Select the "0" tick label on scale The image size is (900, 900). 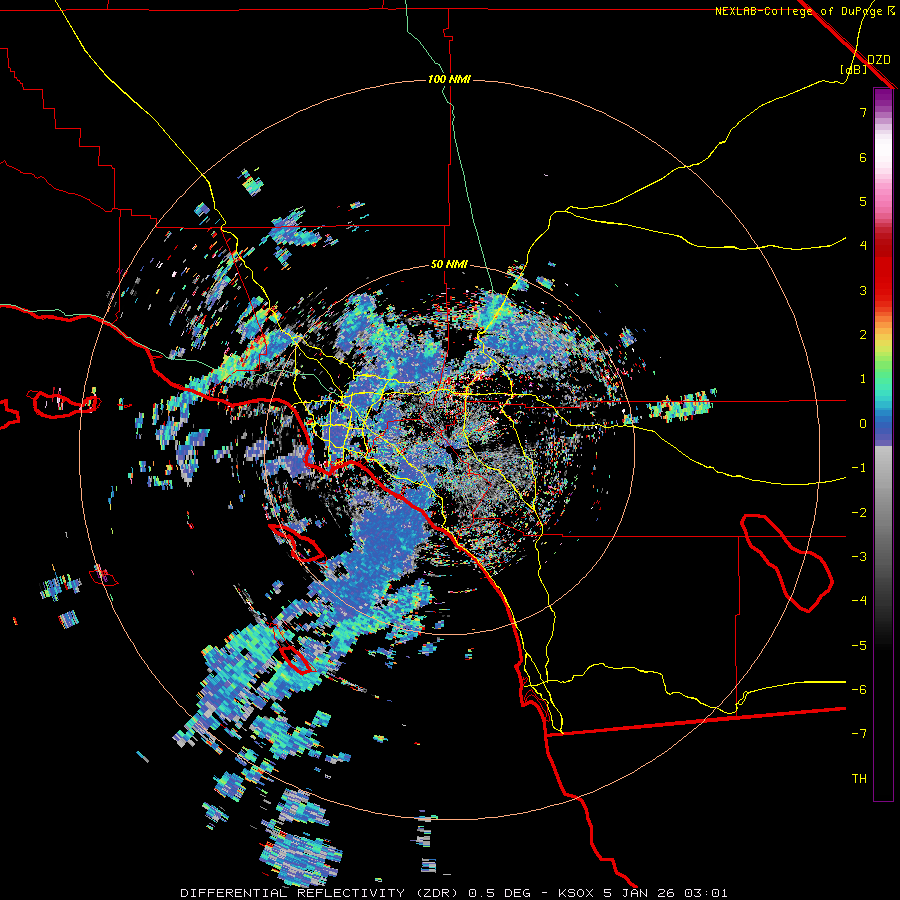(863, 424)
